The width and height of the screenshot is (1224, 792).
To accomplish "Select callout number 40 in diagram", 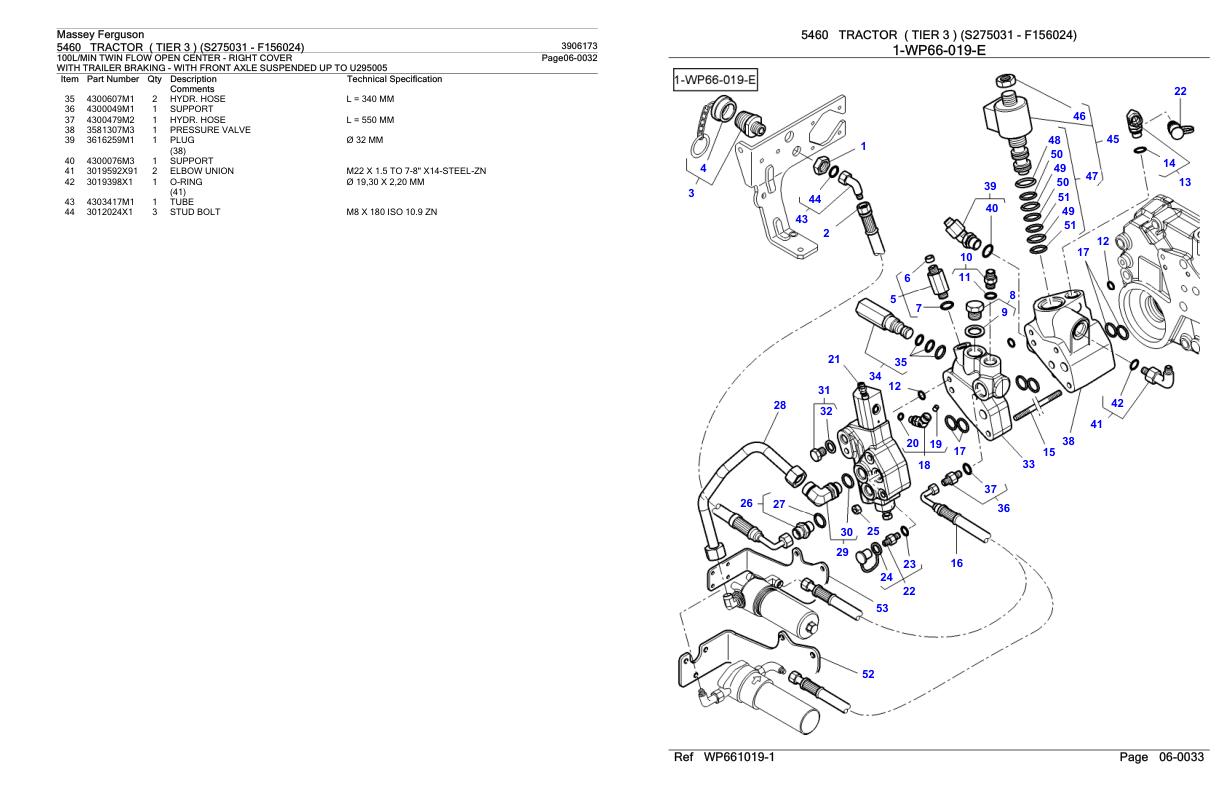I will pyautogui.click(x=991, y=208).
